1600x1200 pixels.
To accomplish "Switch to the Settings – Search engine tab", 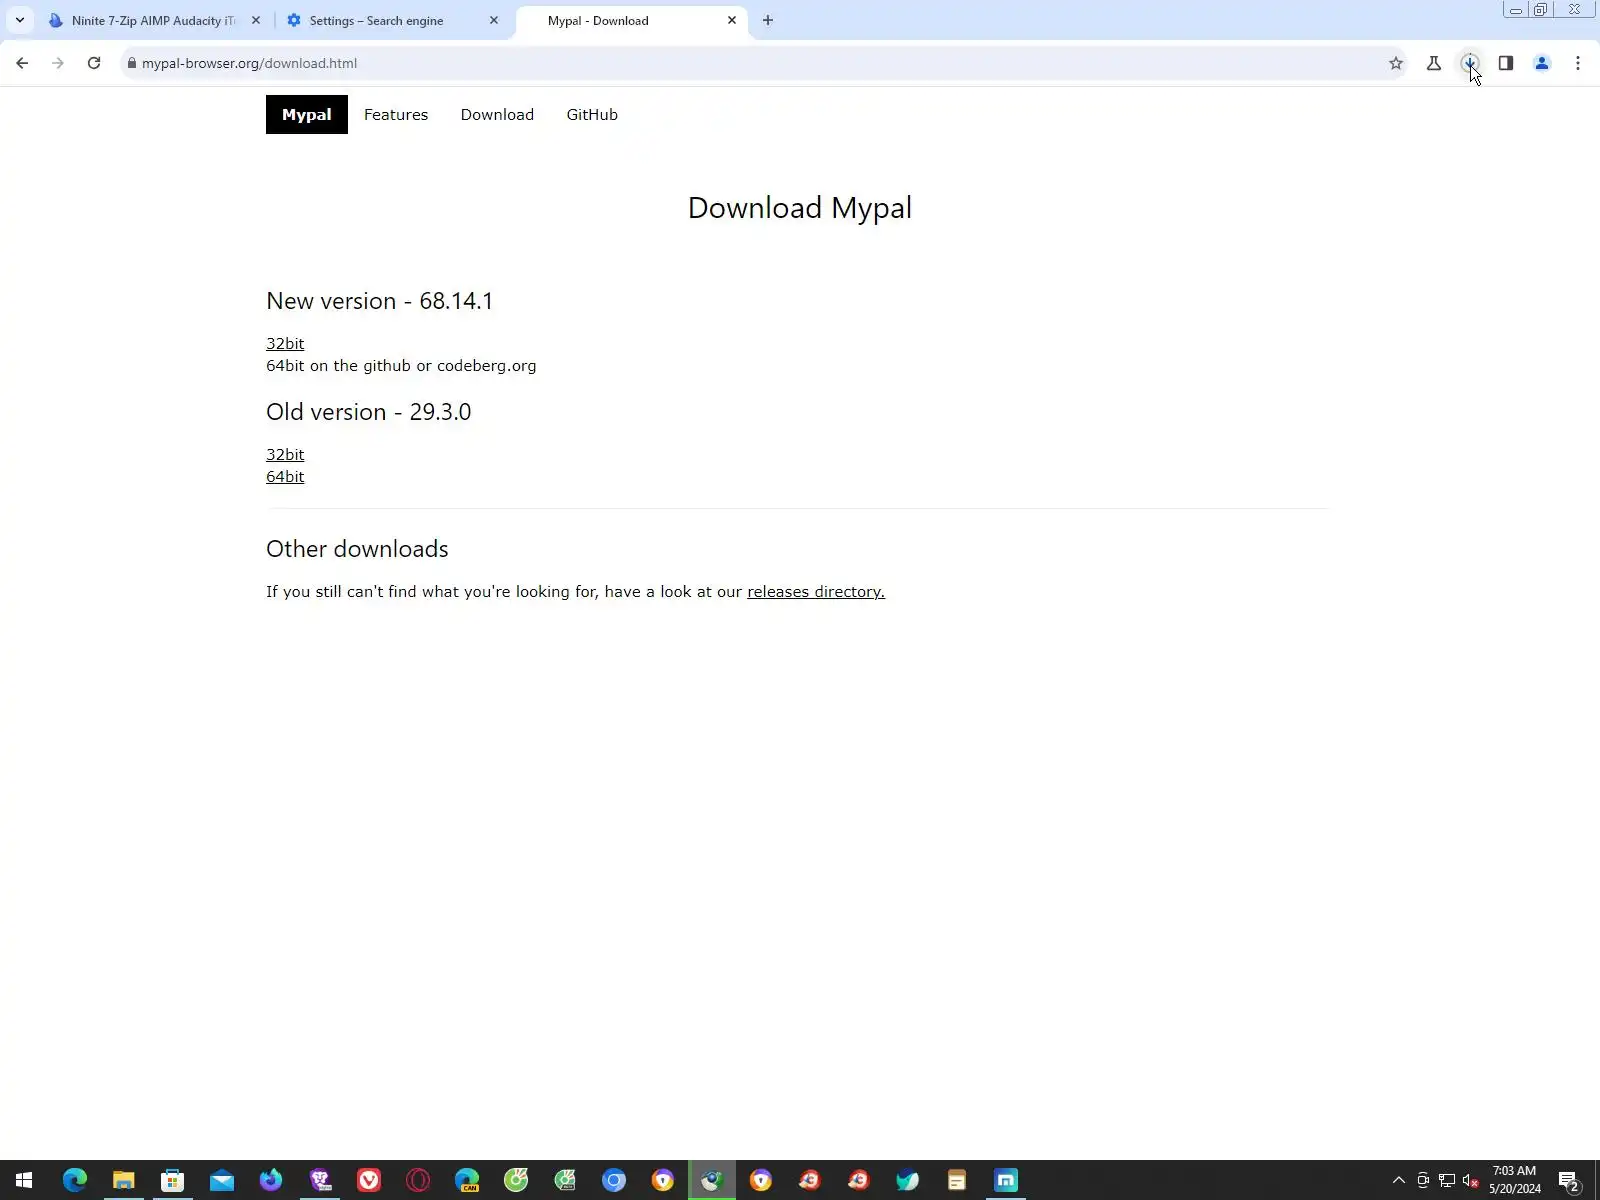I will [x=392, y=20].
